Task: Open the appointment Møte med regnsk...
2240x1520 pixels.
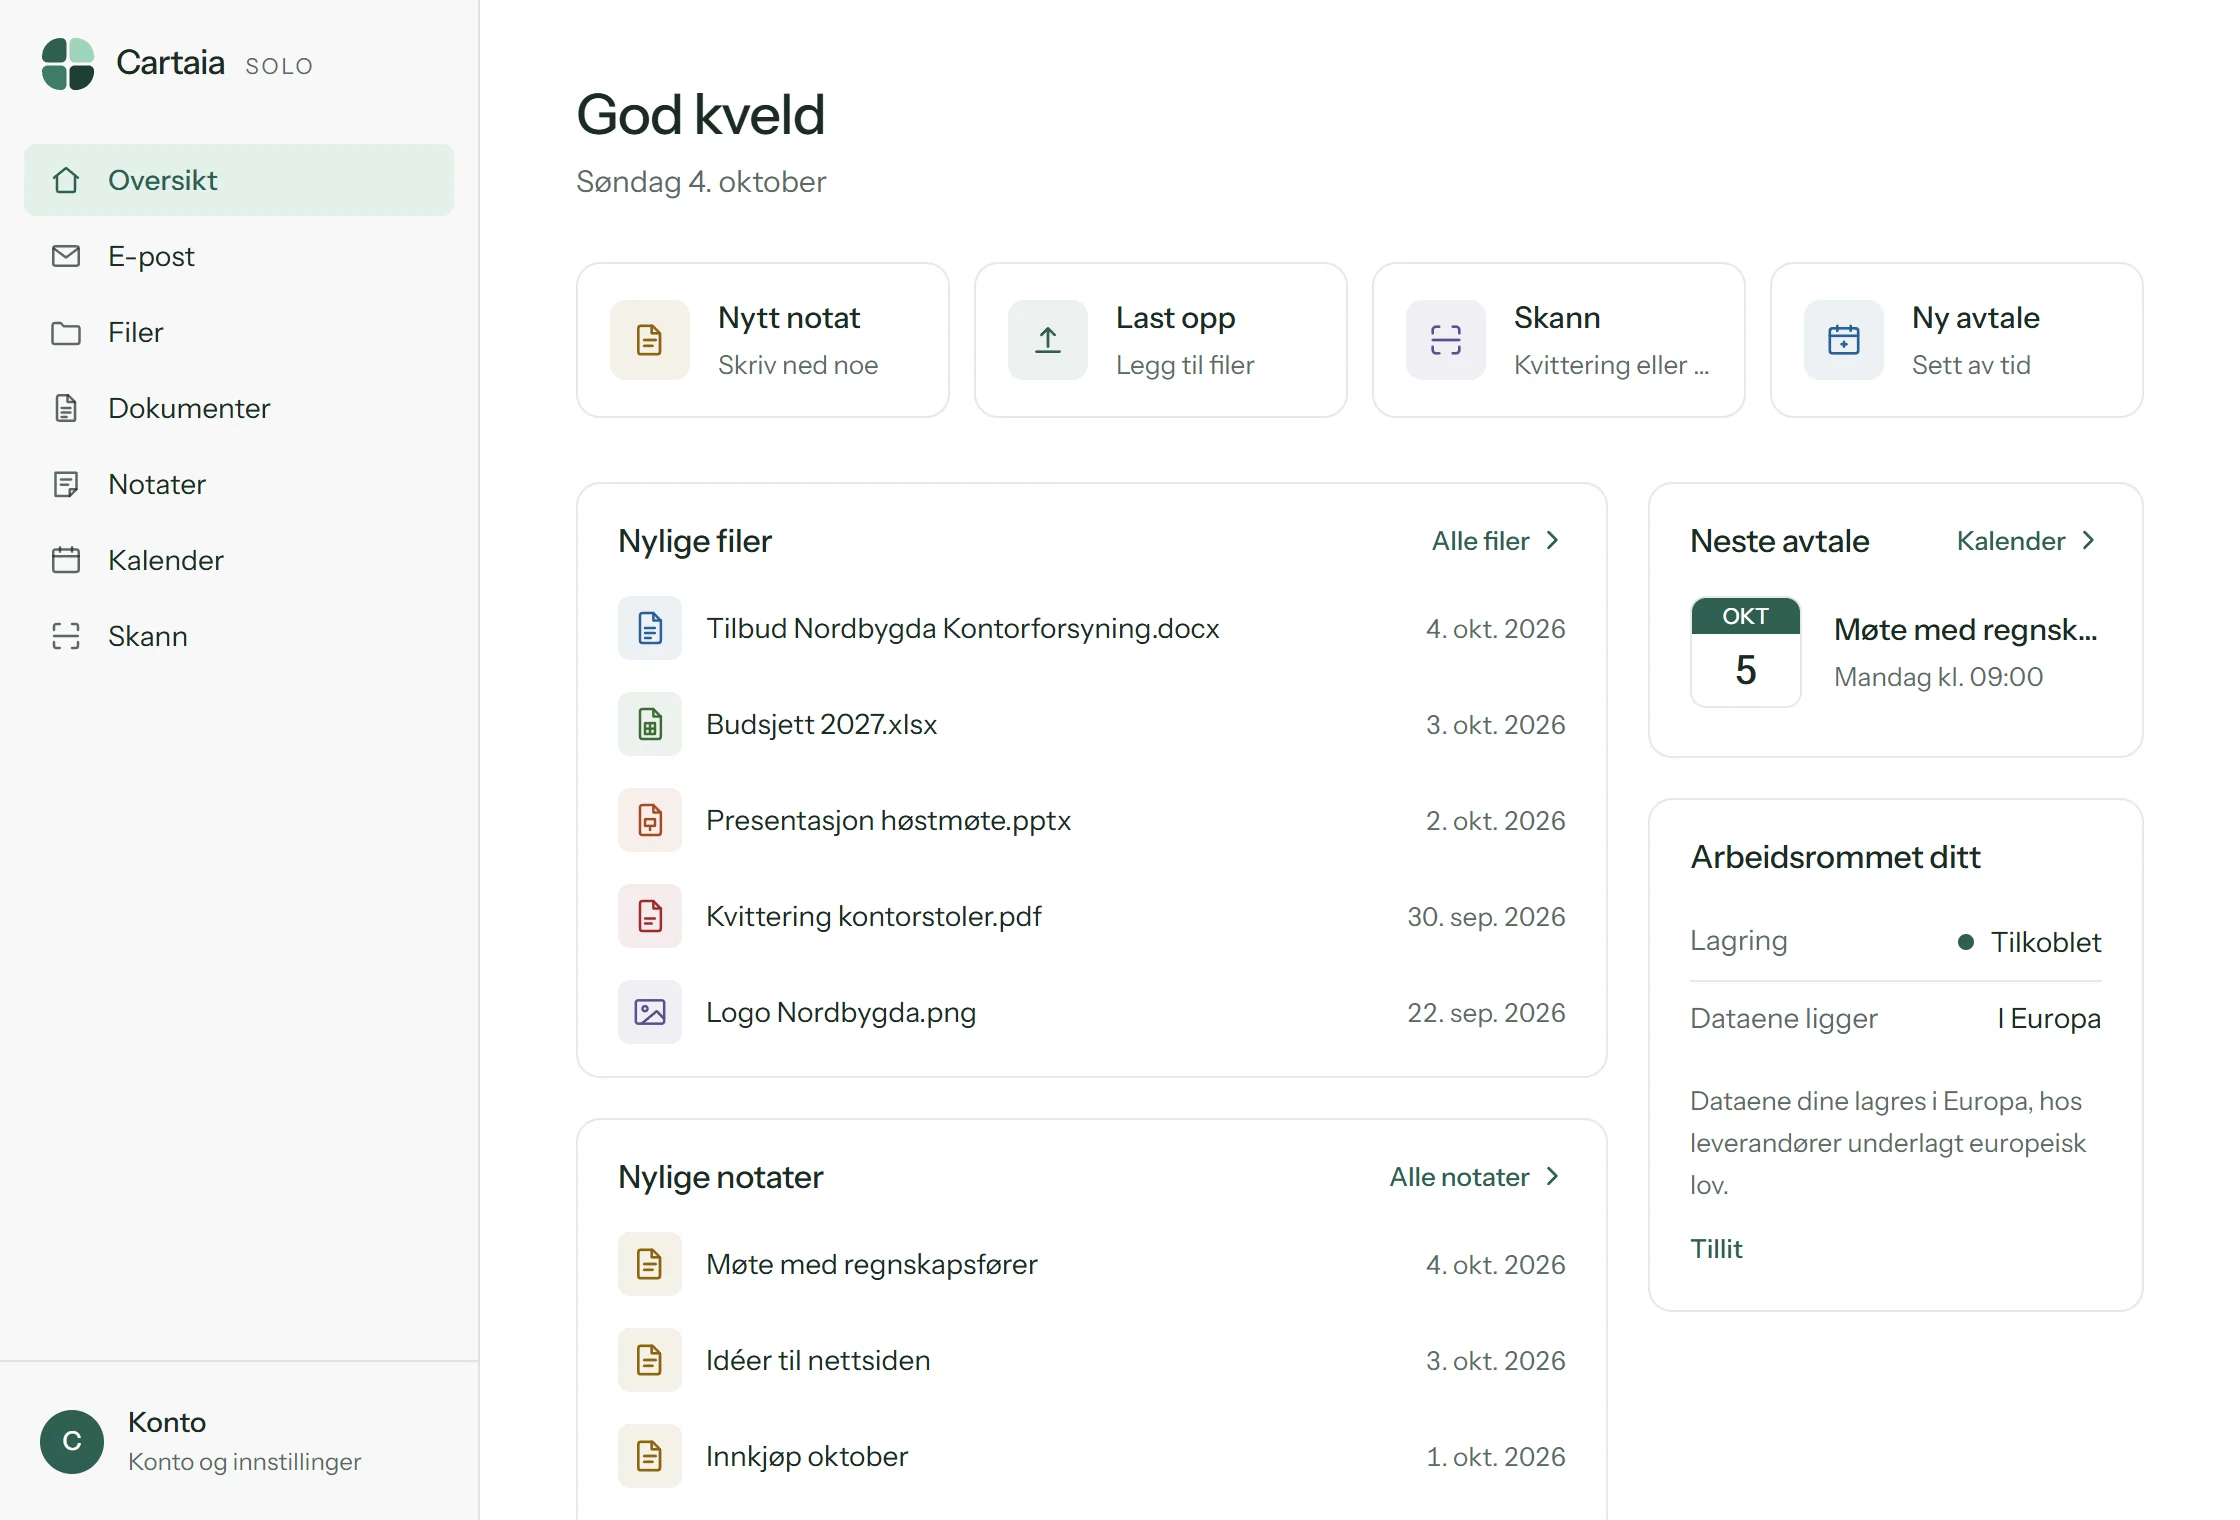Action: [x=1896, y=652]
